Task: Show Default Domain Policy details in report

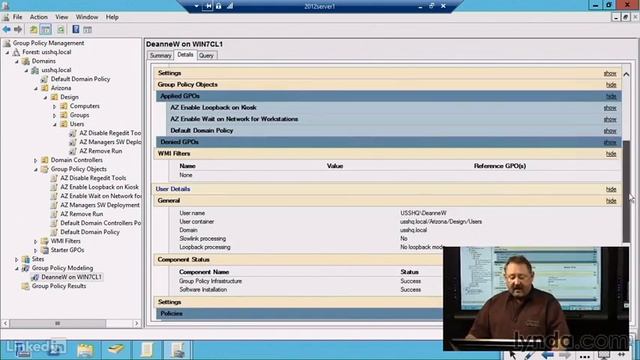Action: click(x=610, y=131)
